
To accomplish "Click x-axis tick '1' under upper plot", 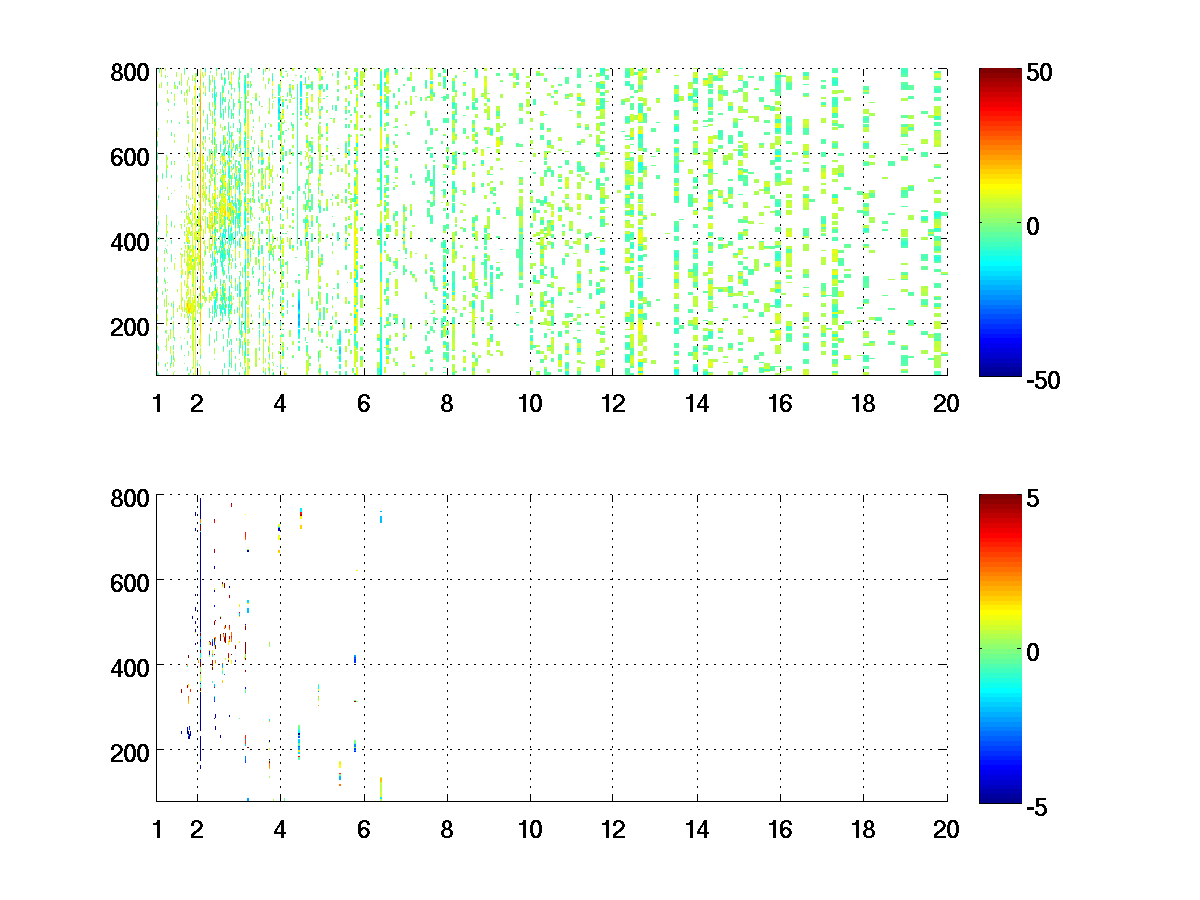I will [x=157, y=403].
